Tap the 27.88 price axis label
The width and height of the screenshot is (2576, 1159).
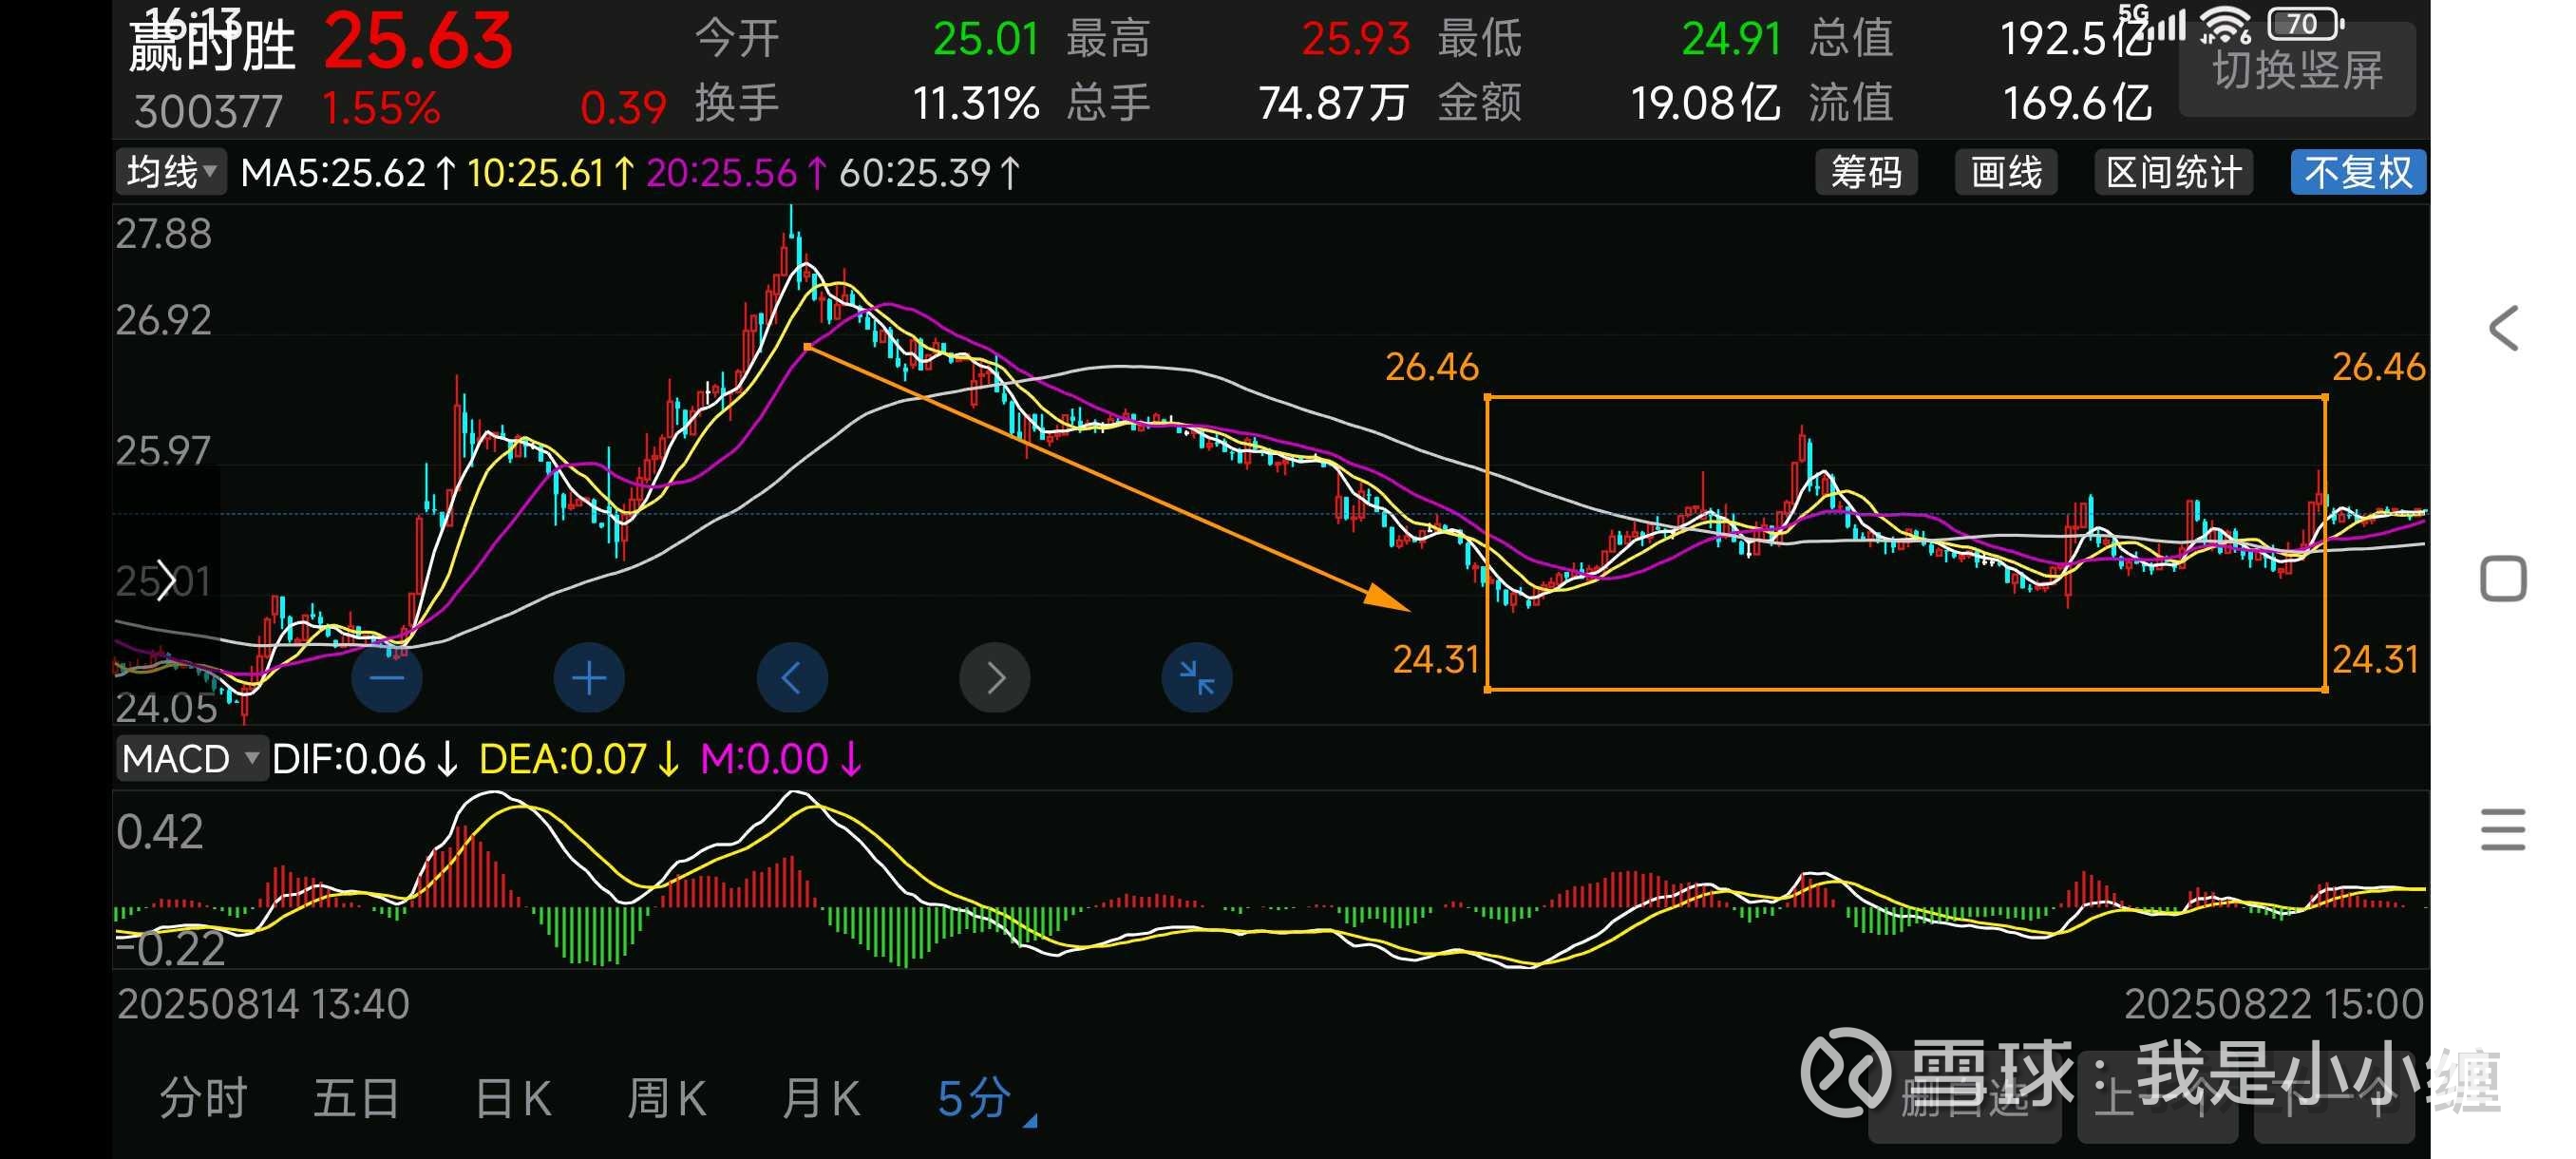pos(164,234)
